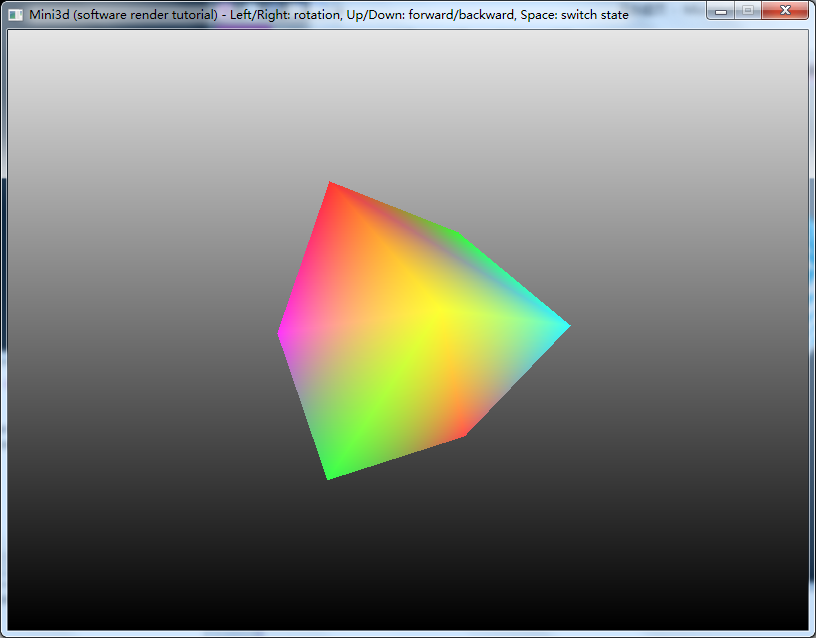Close the Mini3d window

coord(785,10)
